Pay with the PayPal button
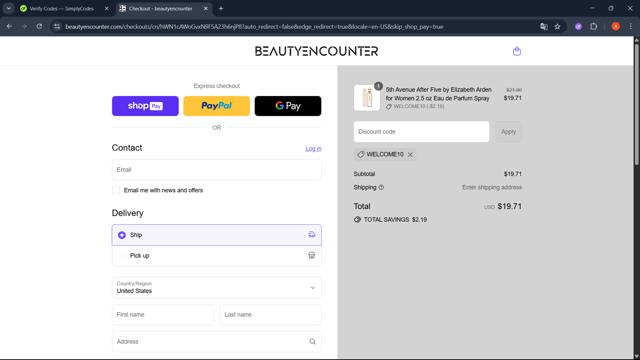The width and height of the screenshot is (640, 360). [x=216, y=106]
